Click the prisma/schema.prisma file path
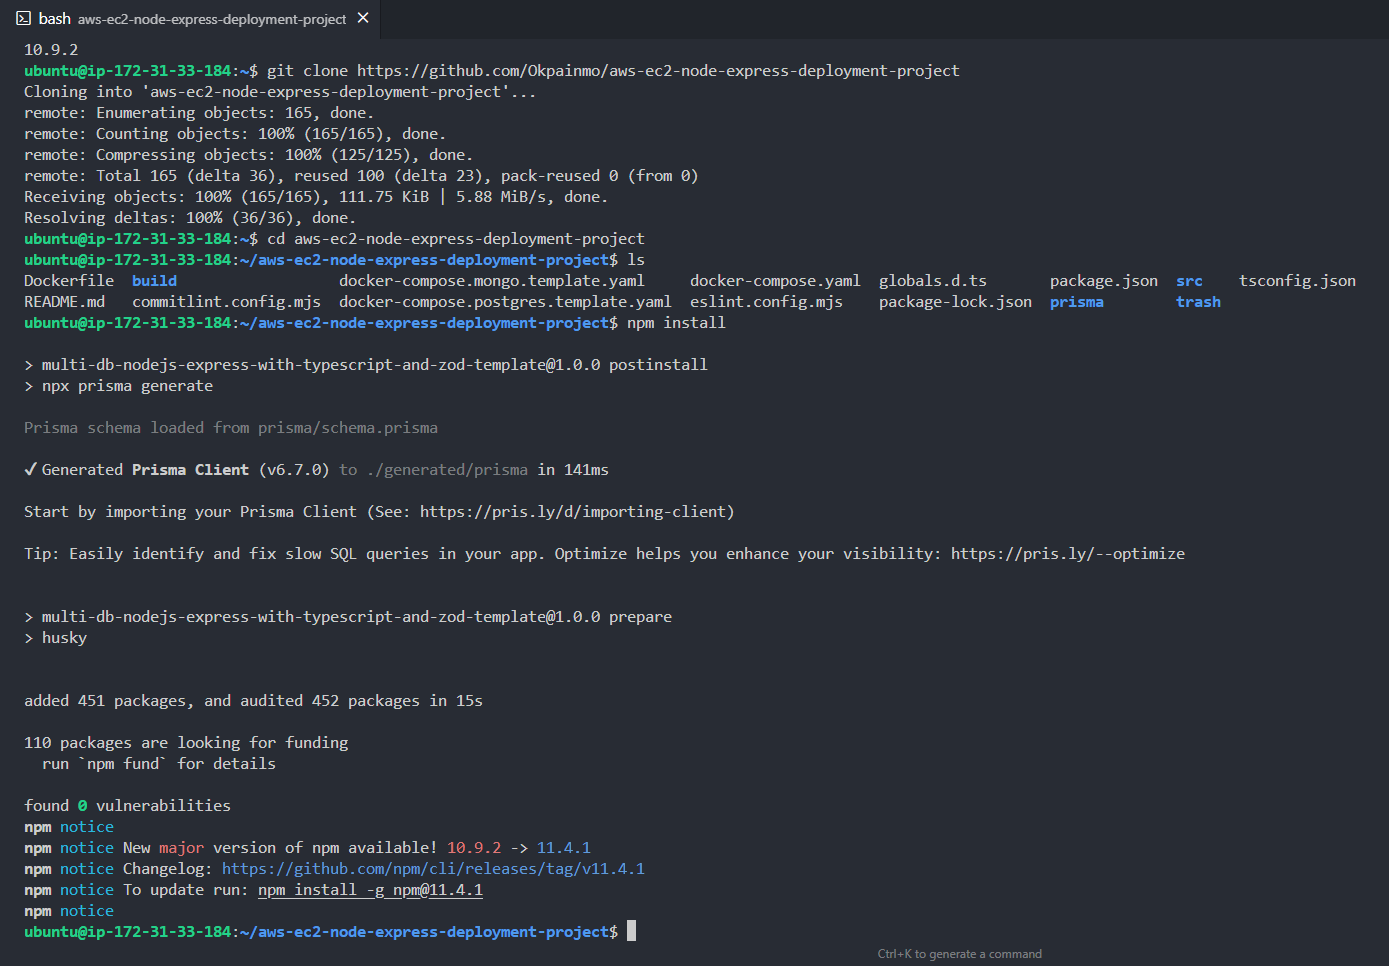 coord(347,428)
